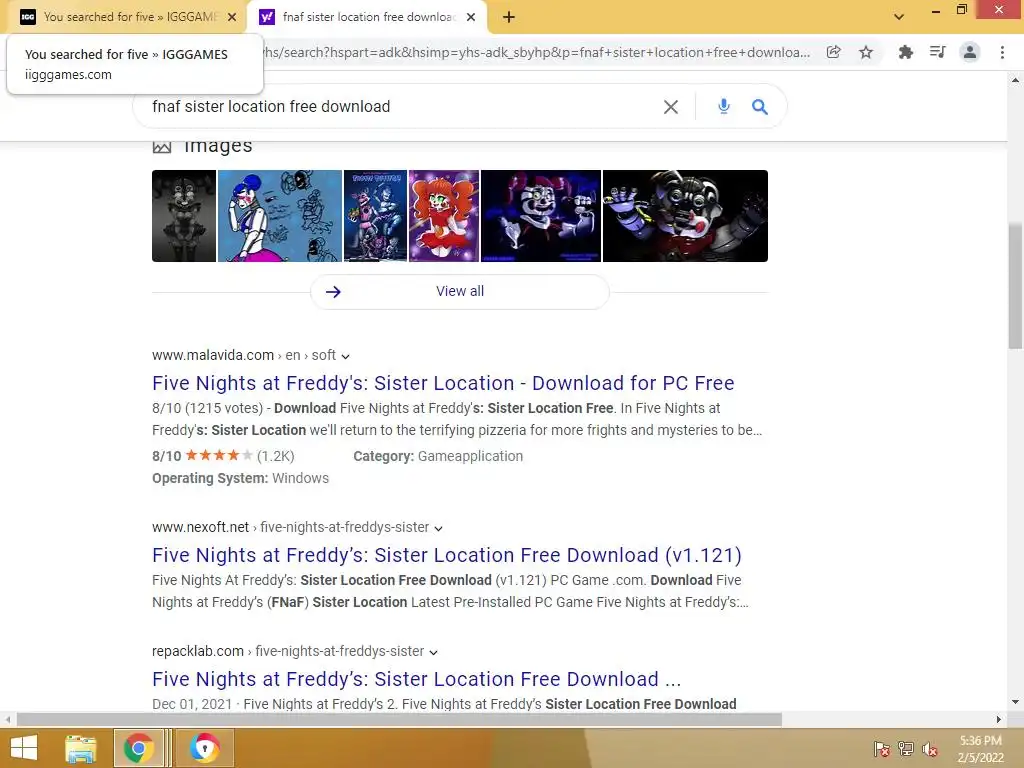Open the grayscale animatronic thumbnail
Screen dimensions: 1024x768
[184, 216]
